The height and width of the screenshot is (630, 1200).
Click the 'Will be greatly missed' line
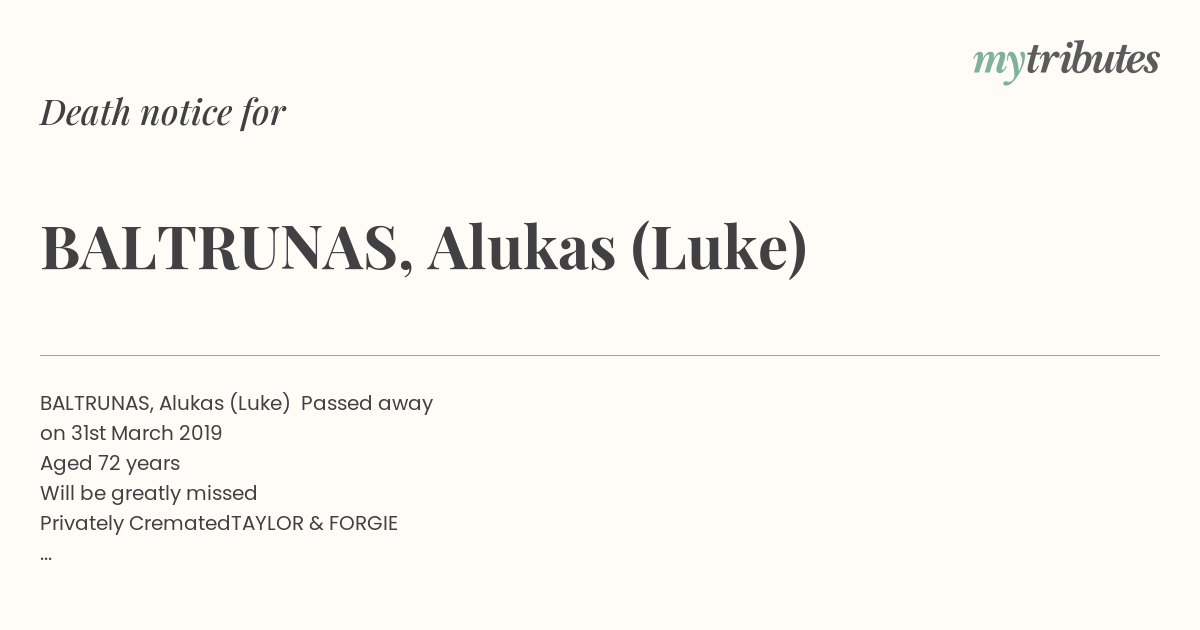(149, 494)
